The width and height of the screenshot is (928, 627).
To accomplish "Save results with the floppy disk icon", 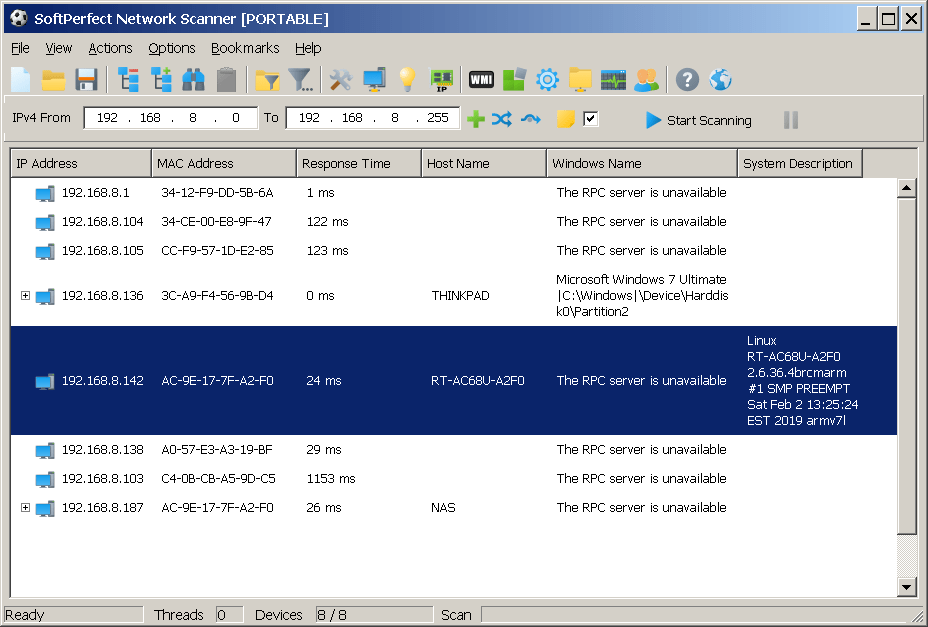I will click(x=86, y=80).
